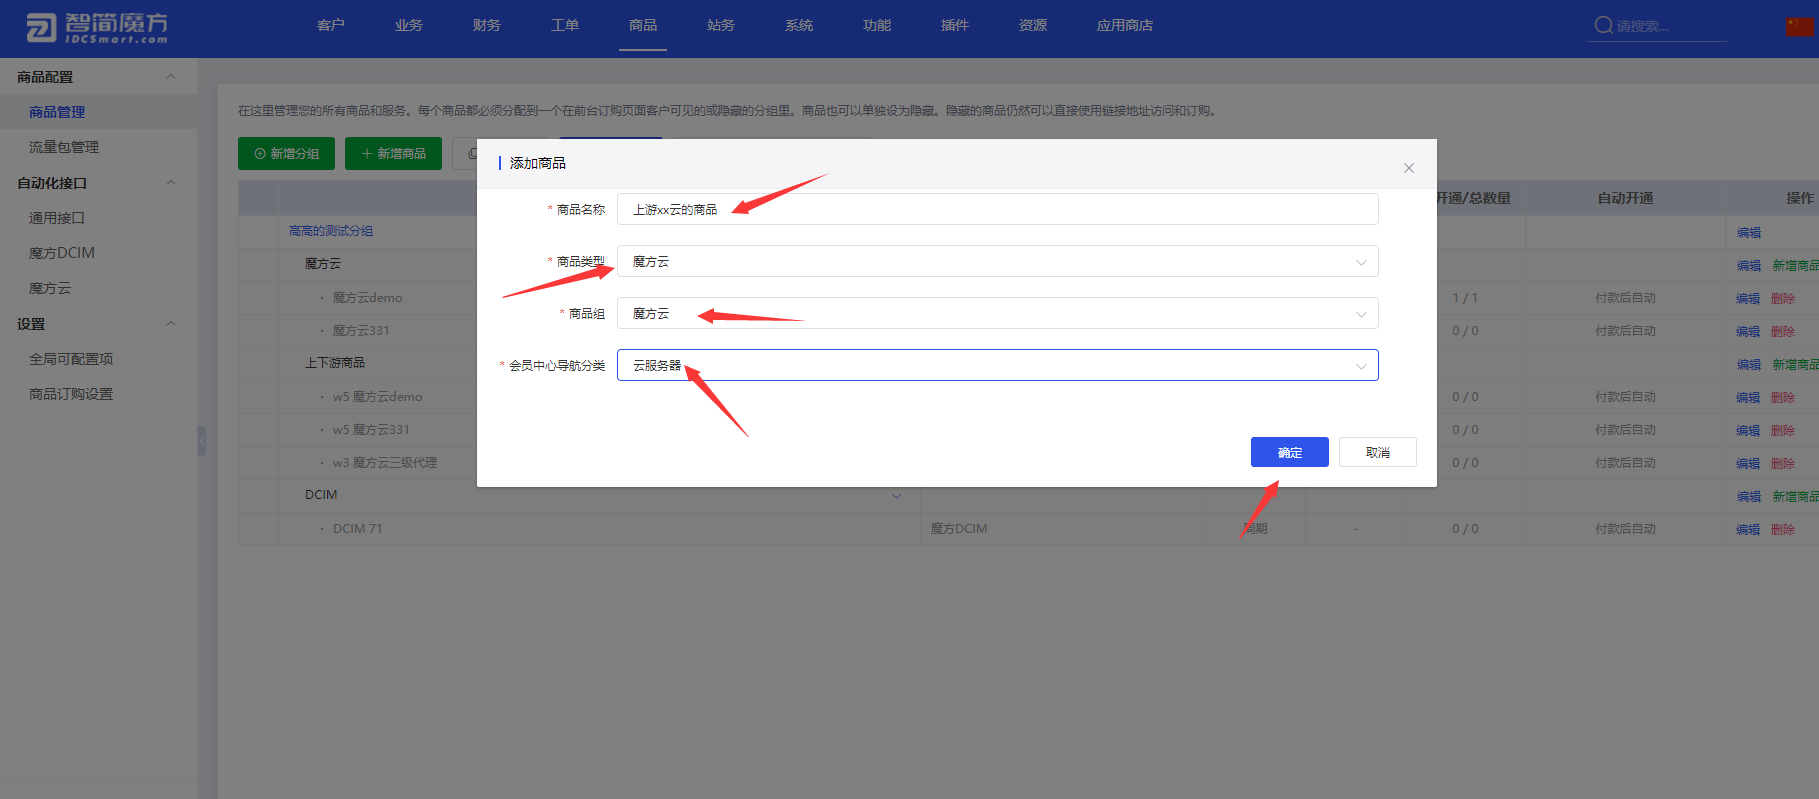Image resolution: width=1819 pixels, height=799 pixels.
Task: Open the 财务 top menu
Action: [x=487, y=26]
